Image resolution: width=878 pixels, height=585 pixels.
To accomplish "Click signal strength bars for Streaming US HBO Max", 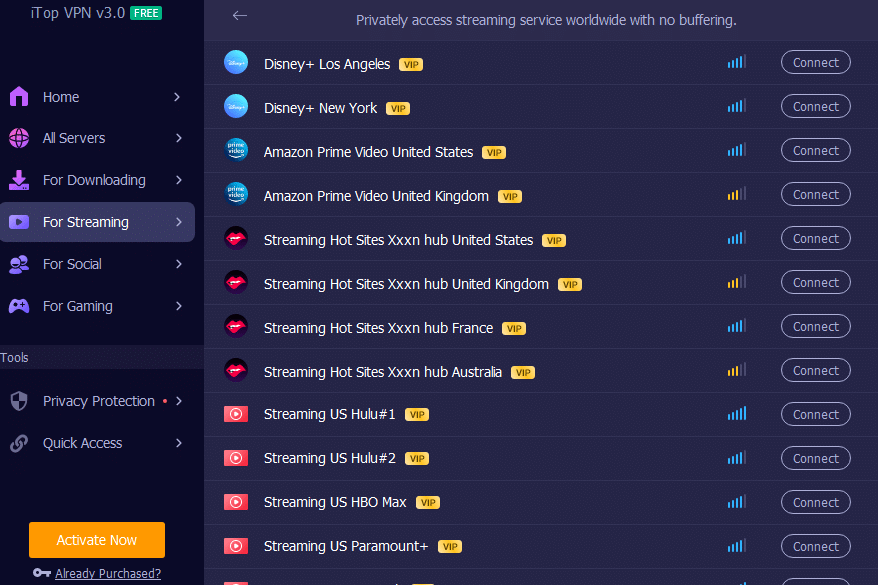I will pos(736,502).
